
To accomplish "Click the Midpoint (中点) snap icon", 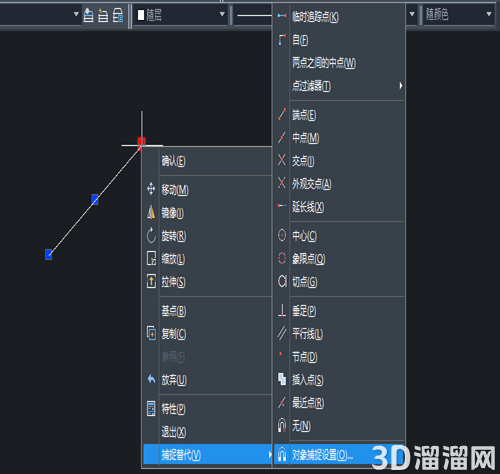I will (x=282, y=137).
